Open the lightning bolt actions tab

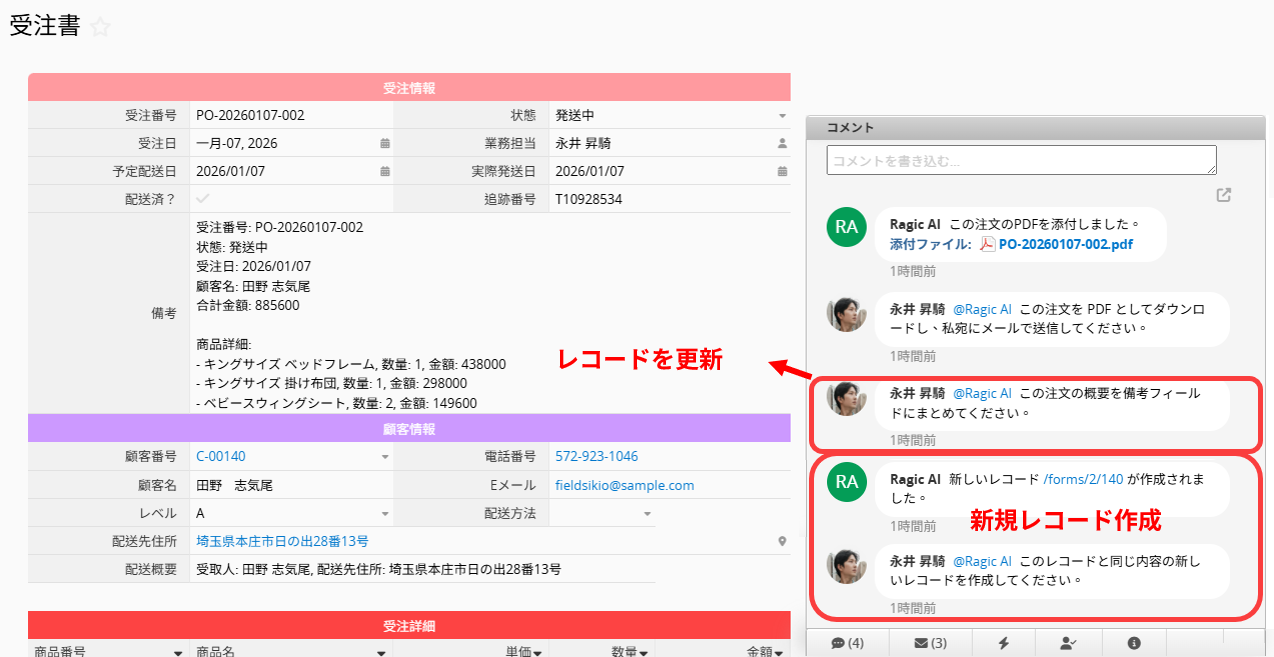1000,643
